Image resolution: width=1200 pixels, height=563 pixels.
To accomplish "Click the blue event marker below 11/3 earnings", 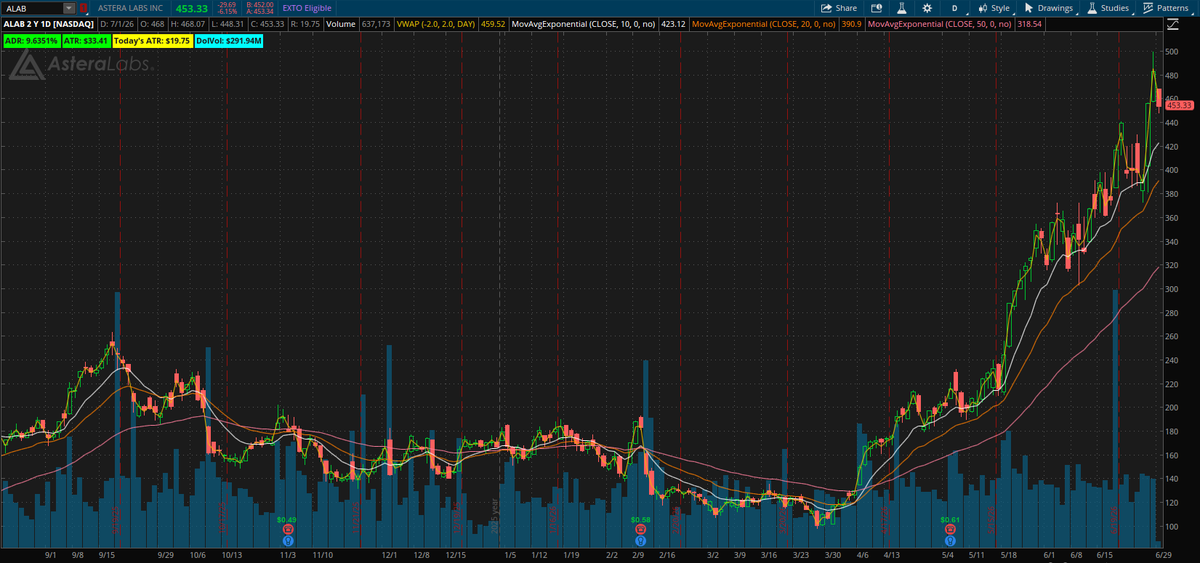I will (x=287, y=541).
